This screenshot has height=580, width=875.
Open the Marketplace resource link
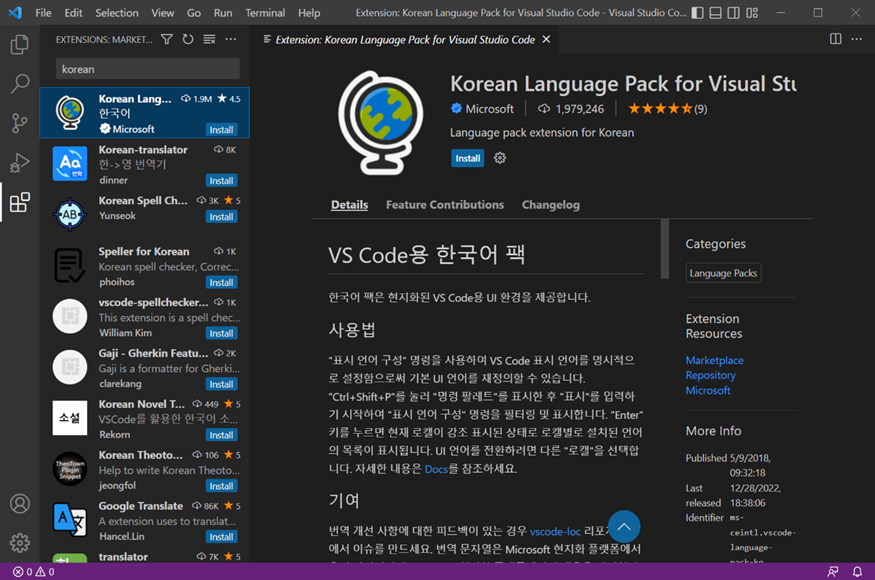tap(714, 360)
